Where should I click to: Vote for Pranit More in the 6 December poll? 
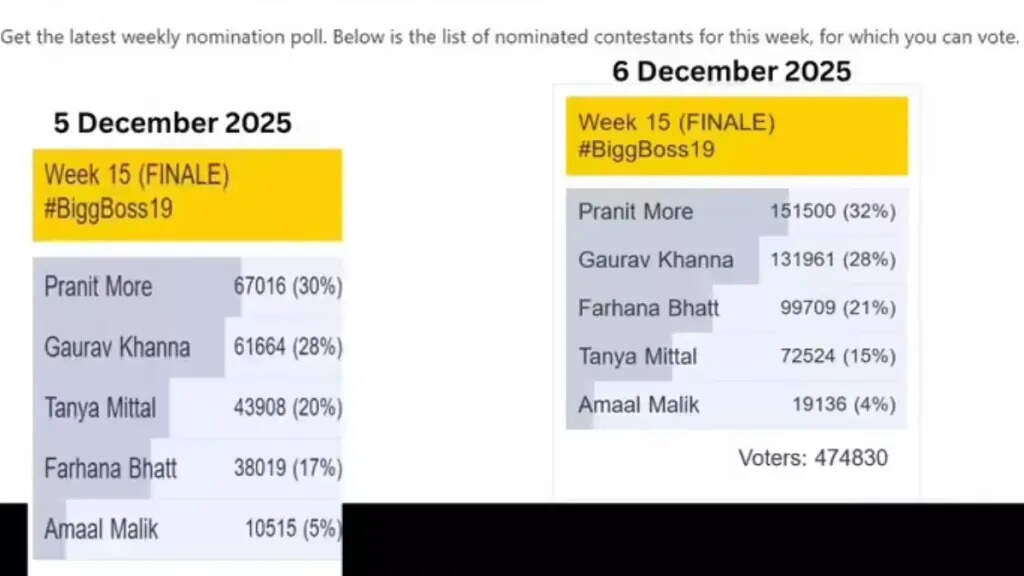click(635, 212)
